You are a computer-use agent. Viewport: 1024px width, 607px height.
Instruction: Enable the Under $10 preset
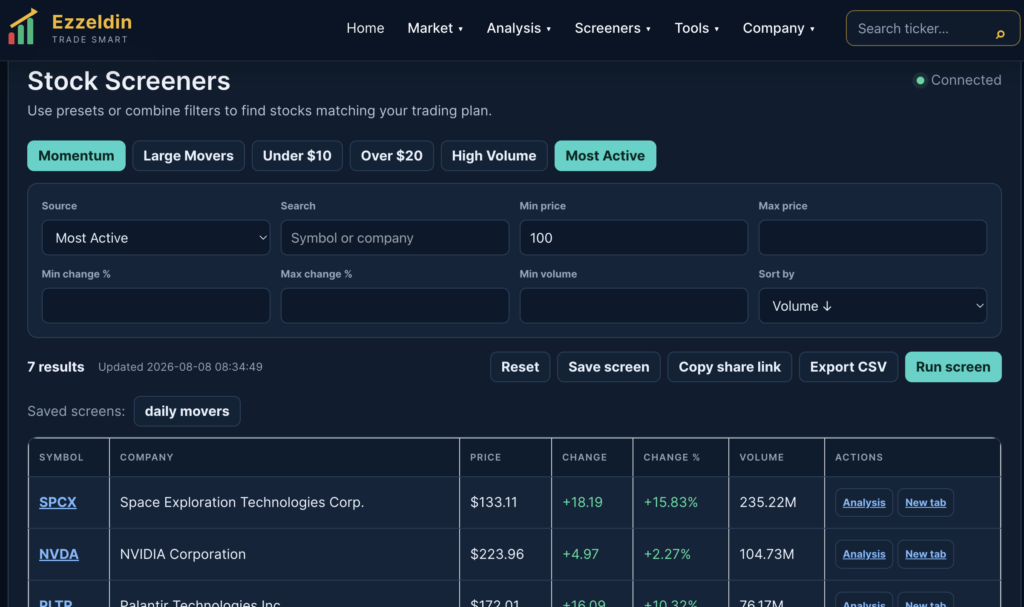pos(297,156)
